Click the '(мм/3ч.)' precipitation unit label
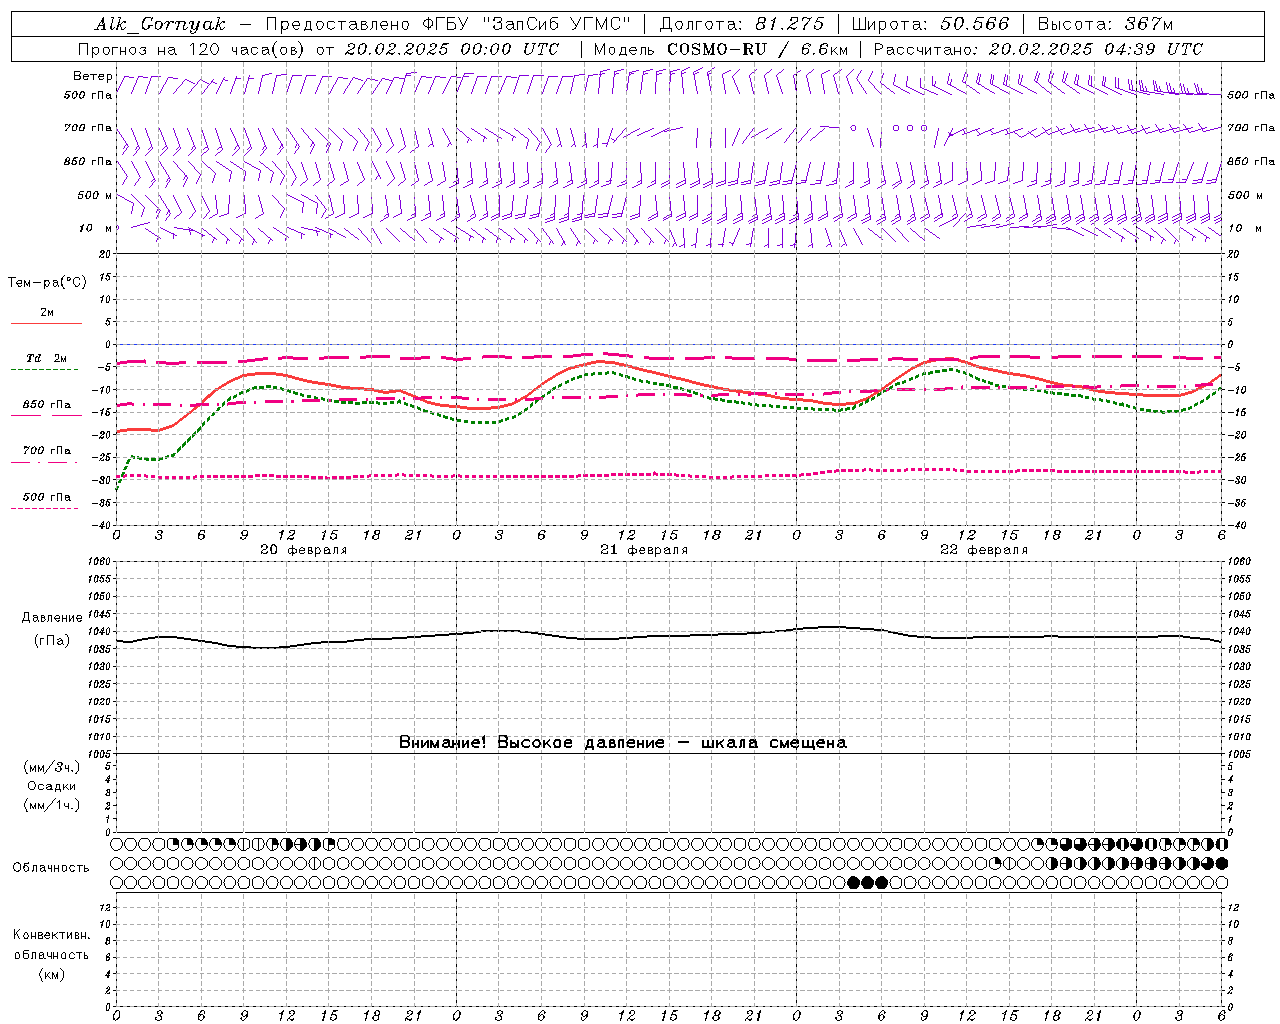The height and width of the screenshot is (1024, 1280). pos(52,768)
